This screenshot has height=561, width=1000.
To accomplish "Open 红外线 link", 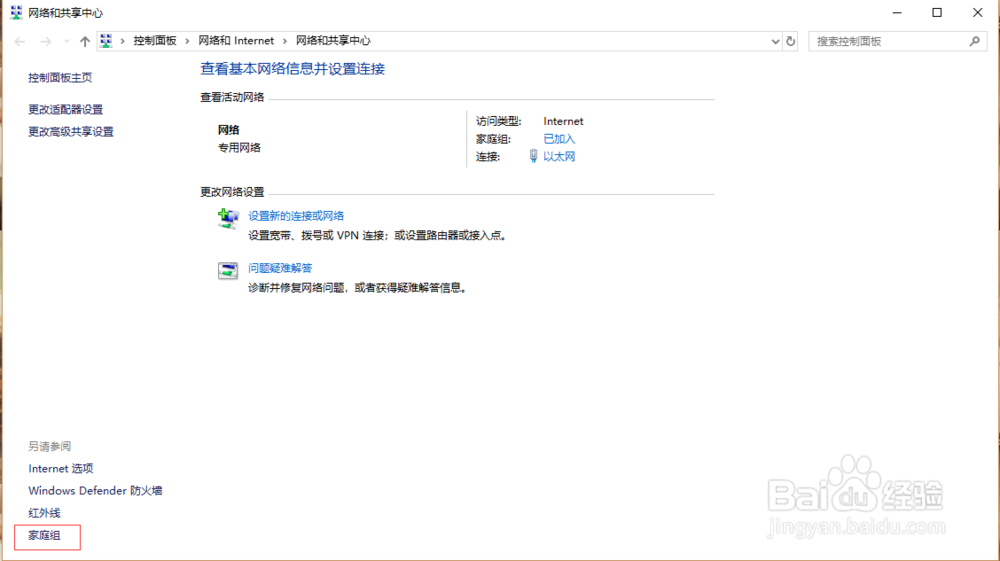I will 44,513.
